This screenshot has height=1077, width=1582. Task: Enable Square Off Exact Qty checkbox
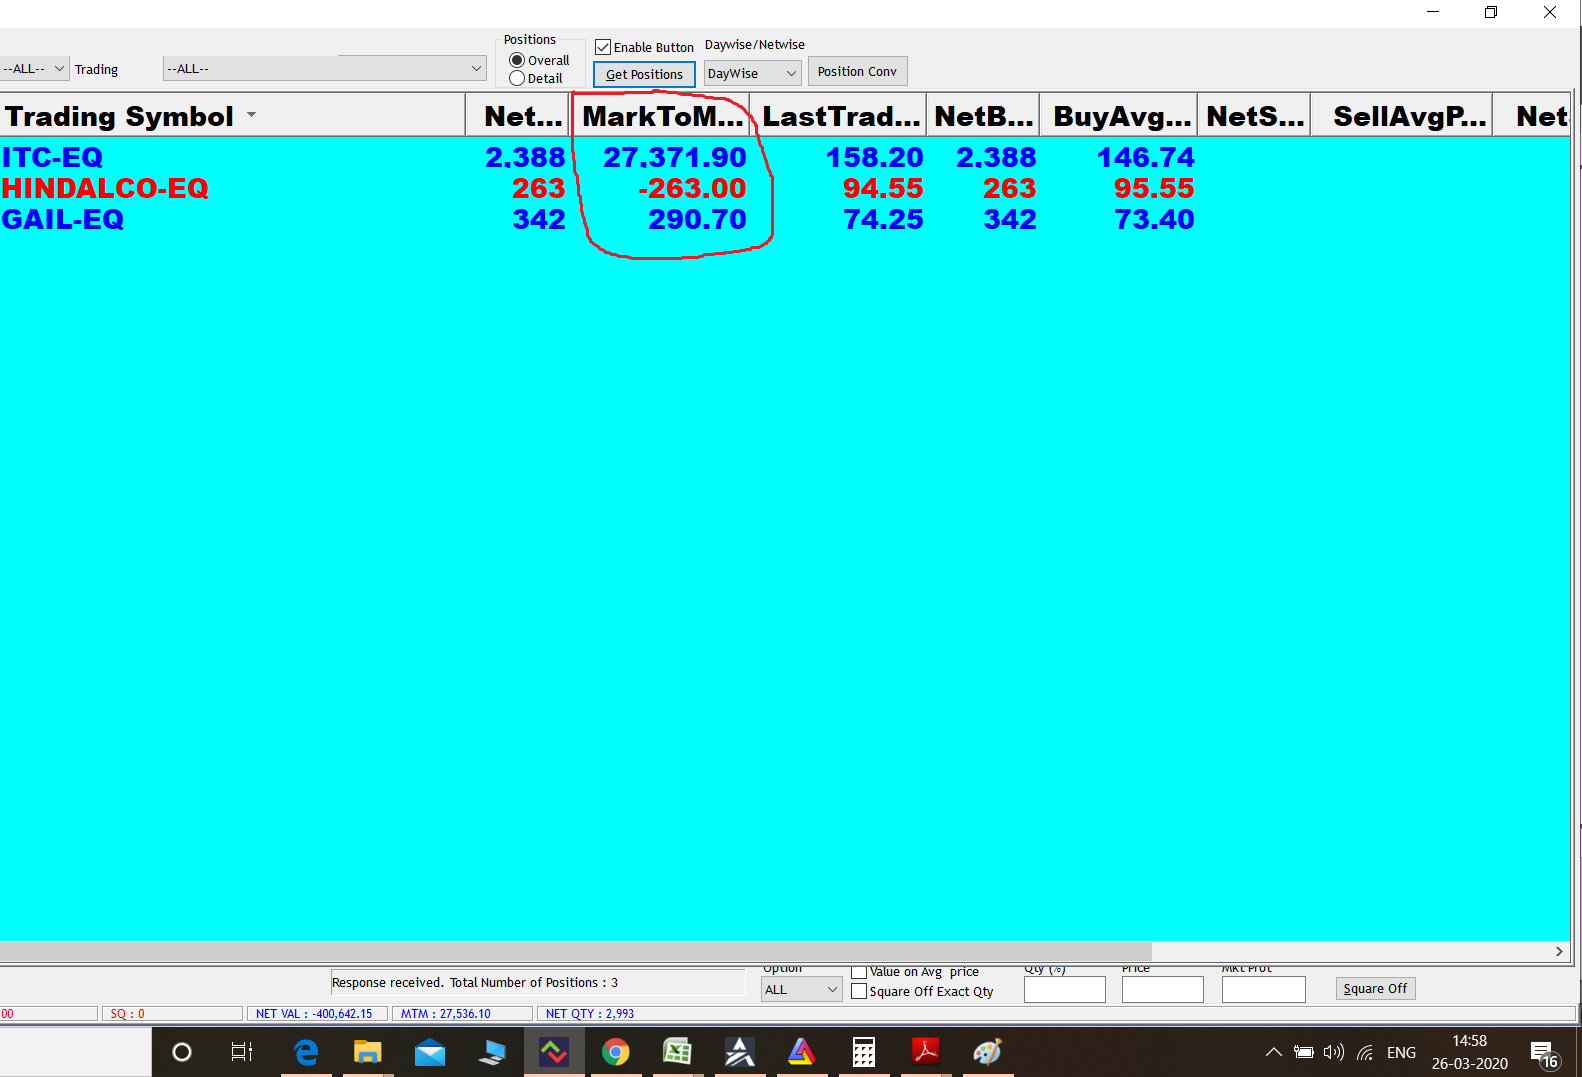[859, 992]
